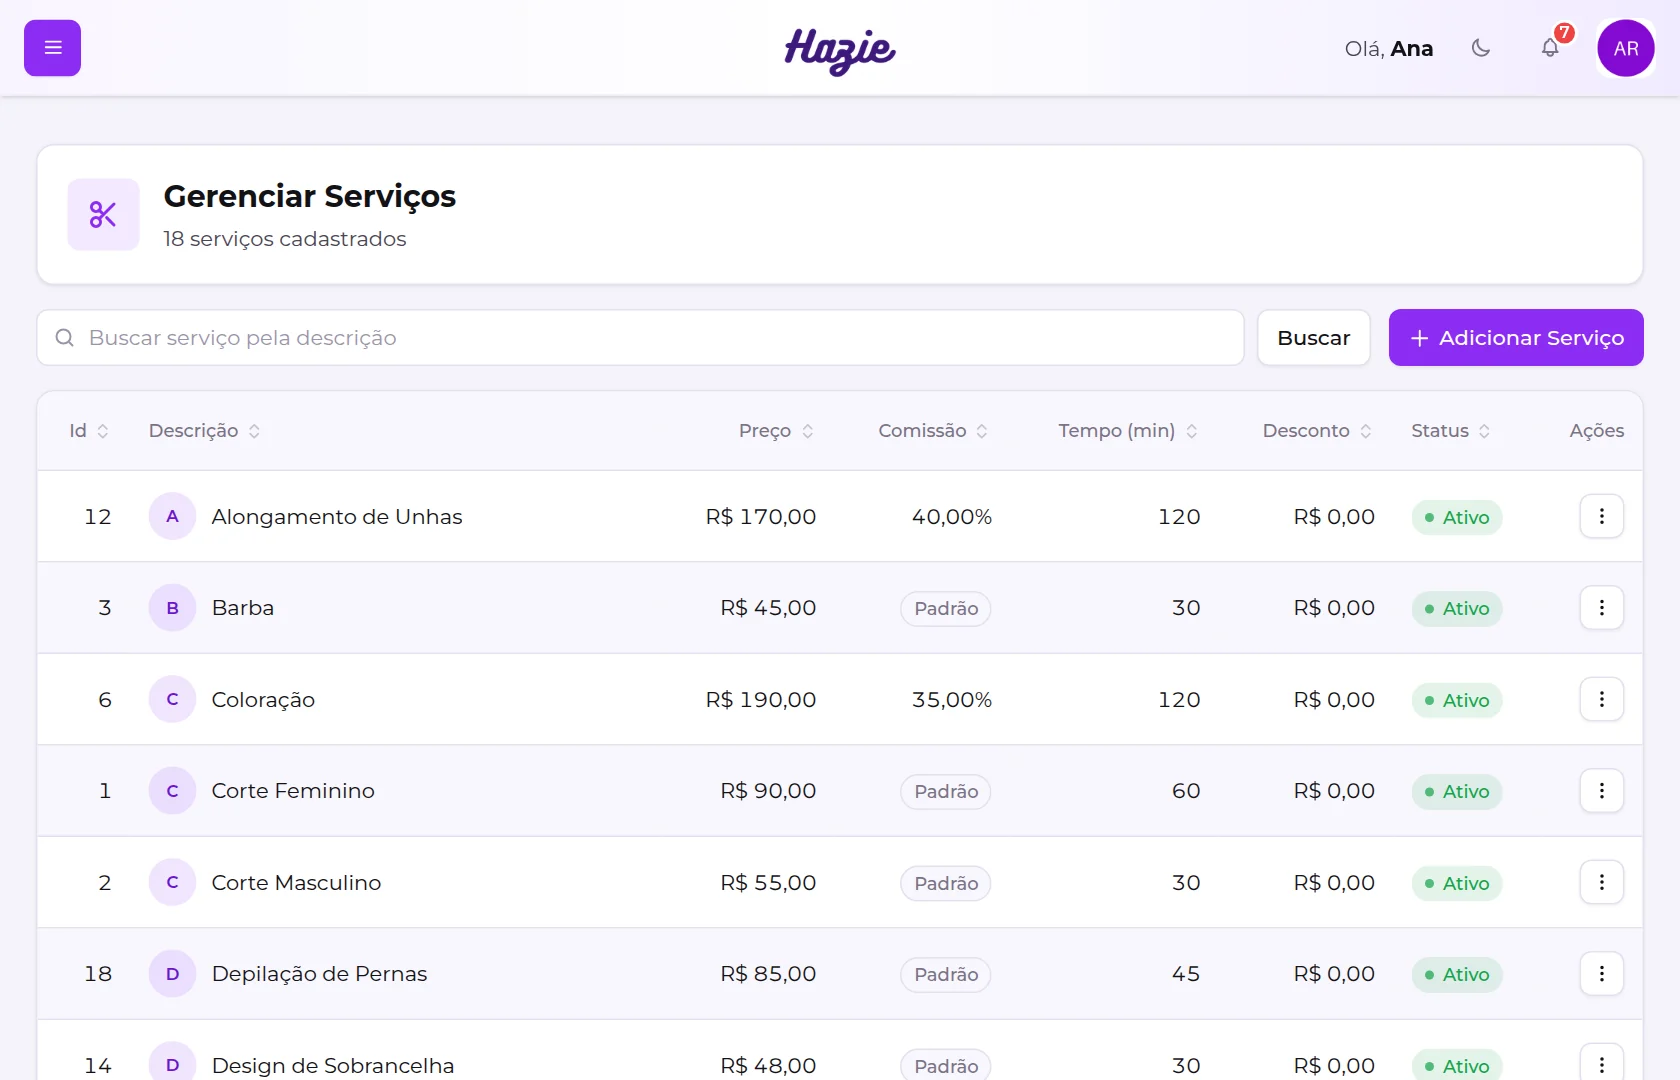Viewport: 1680px width, 1080px height.
Task: Click the D avatar for Depilação de Pernas
Action: pos(172,974)
